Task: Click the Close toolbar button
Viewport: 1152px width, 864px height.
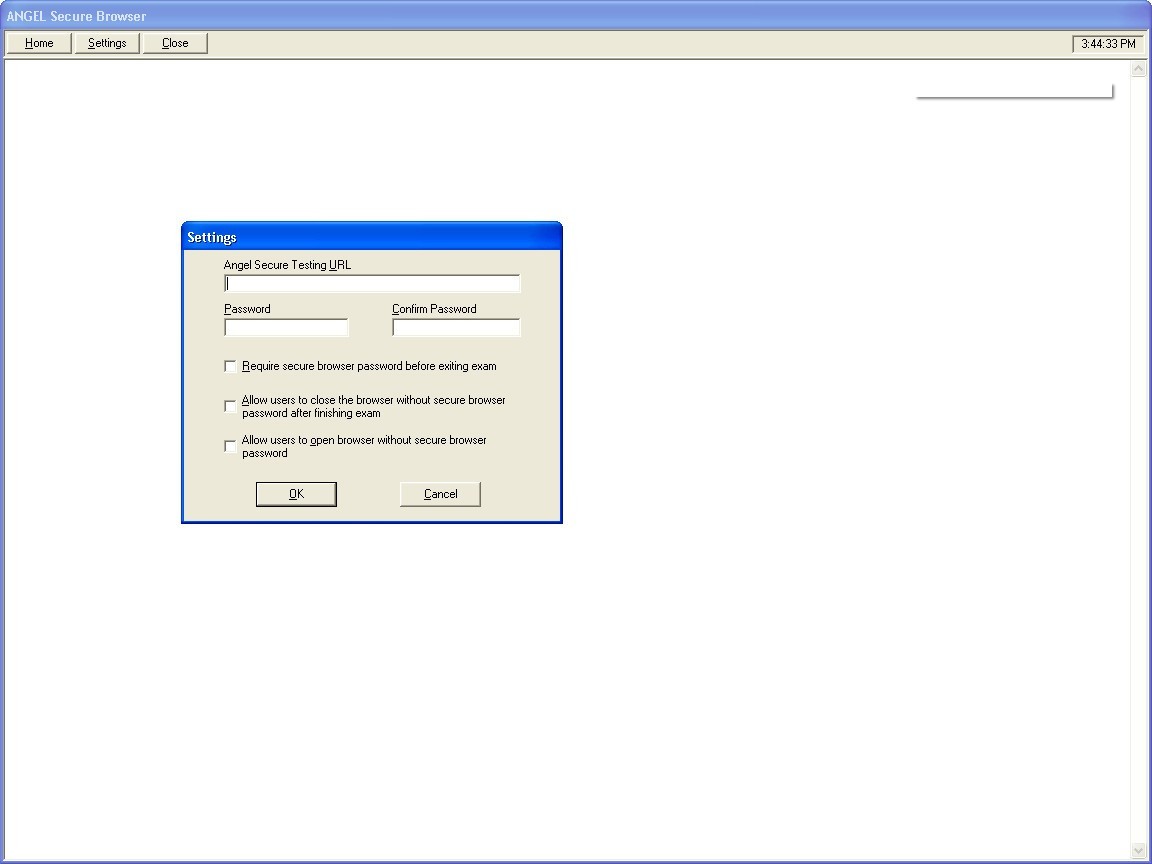Action: (x=174, y=43)
